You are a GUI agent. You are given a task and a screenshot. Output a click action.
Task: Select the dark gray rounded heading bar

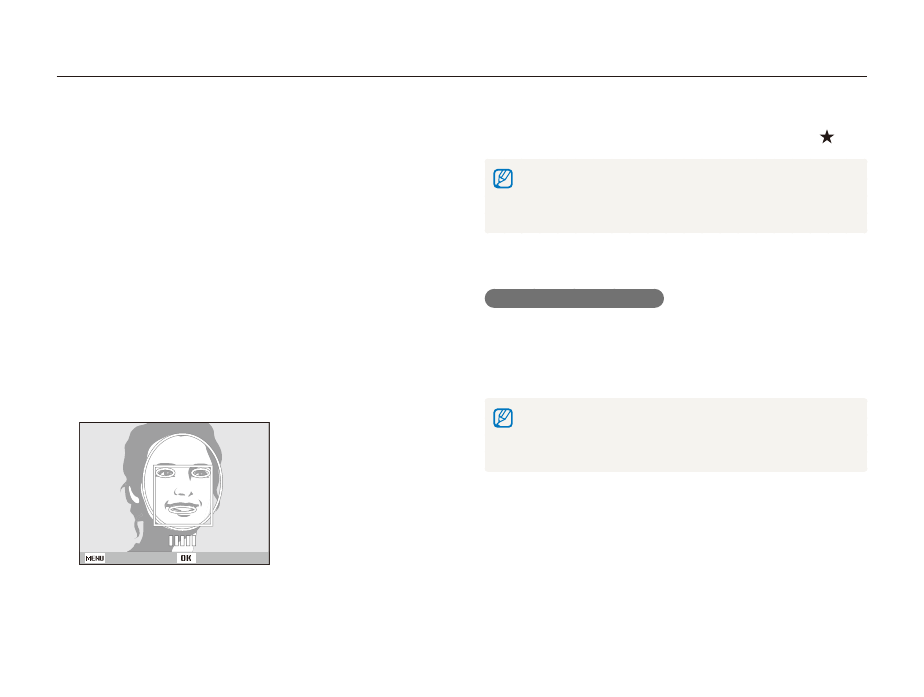point(574,298)
